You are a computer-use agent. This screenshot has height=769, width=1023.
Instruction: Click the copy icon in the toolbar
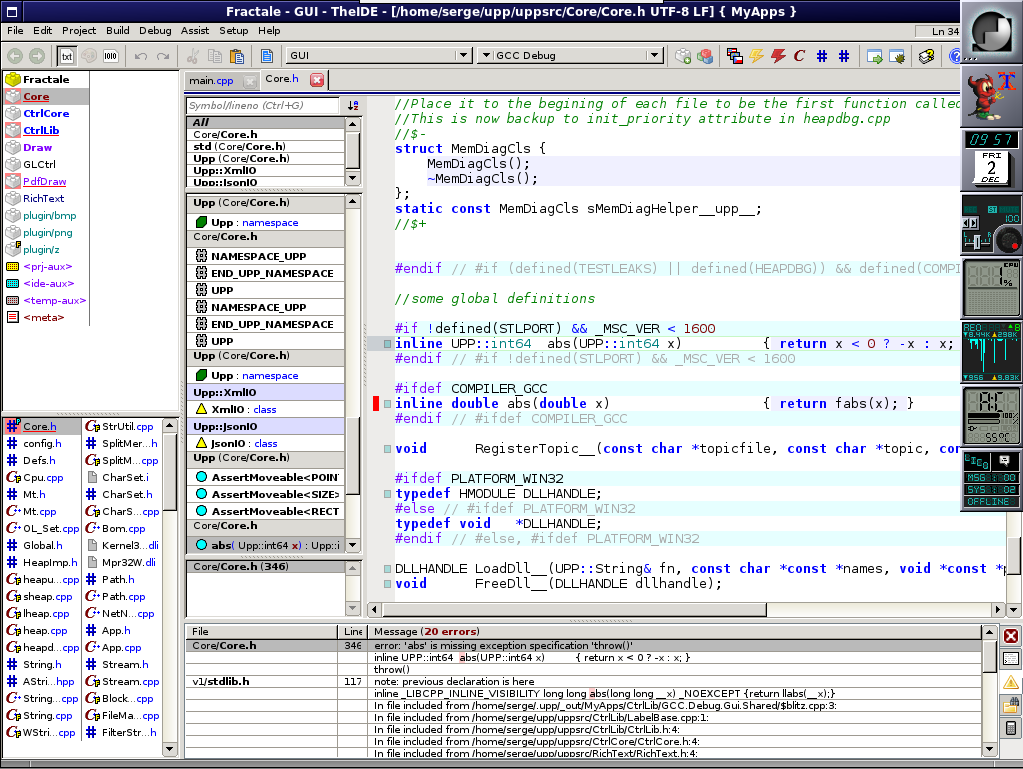(x=215, y=56)
